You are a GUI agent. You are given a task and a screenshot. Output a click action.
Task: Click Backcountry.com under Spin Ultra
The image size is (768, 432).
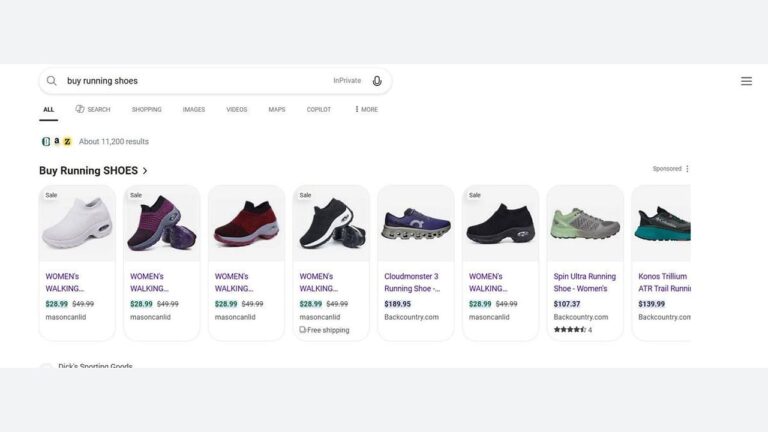coord(581,317)
